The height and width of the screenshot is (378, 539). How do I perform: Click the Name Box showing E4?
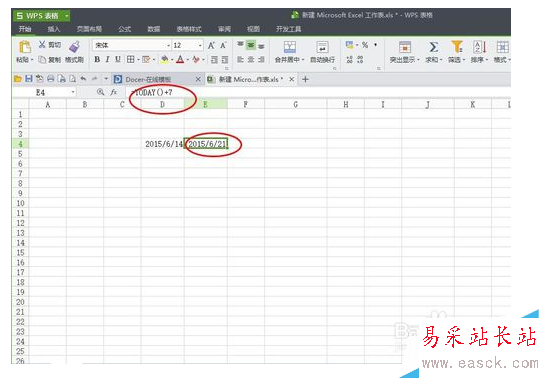(x=41, y=92)
